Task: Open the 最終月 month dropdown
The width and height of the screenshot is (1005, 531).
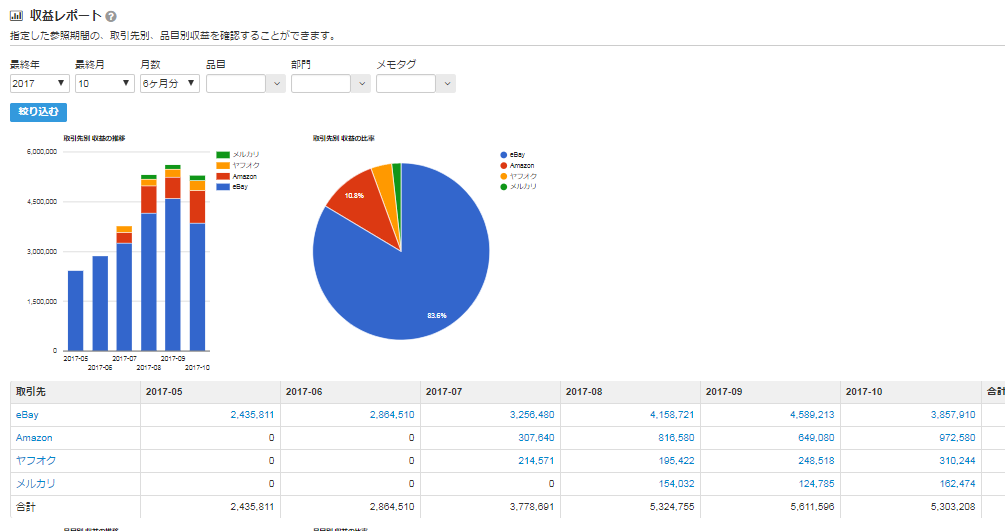Action: 105,84
